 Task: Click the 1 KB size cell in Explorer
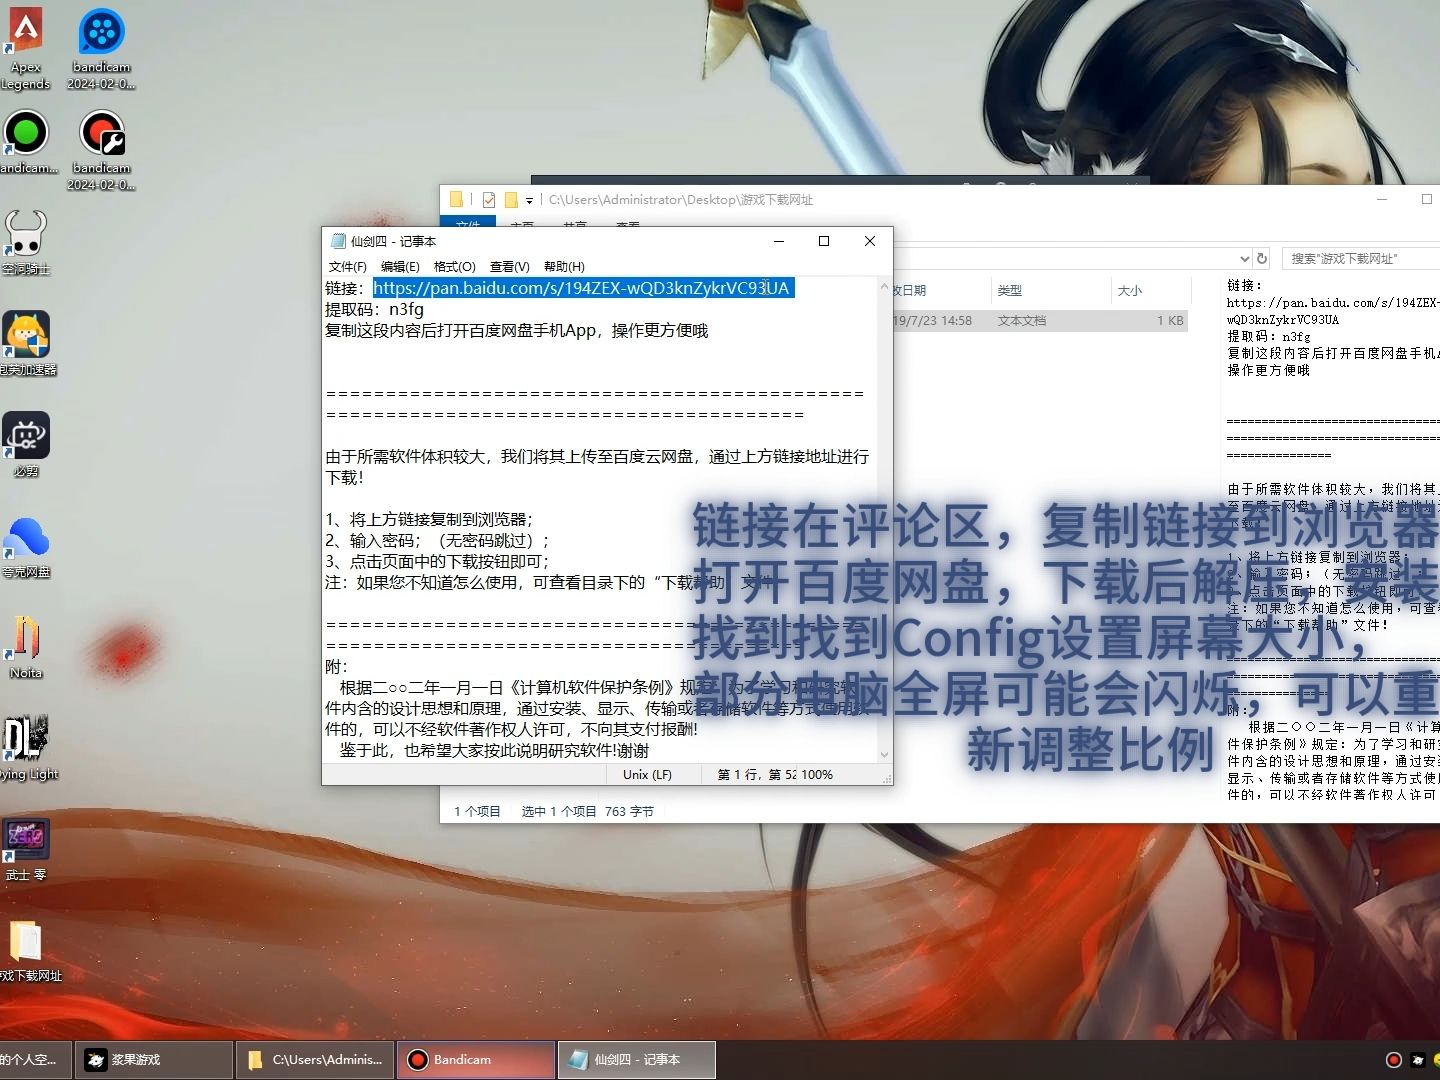[x=1170, y=321]
